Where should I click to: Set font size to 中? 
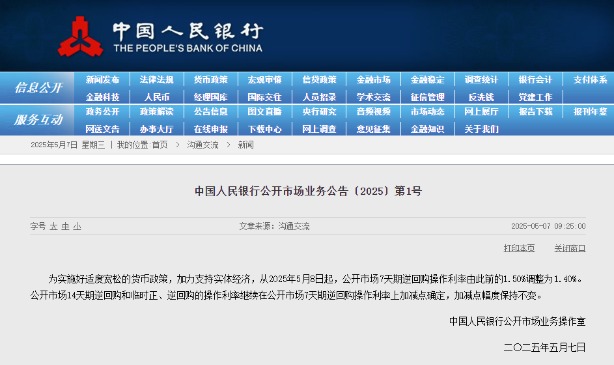coord(65,226)
